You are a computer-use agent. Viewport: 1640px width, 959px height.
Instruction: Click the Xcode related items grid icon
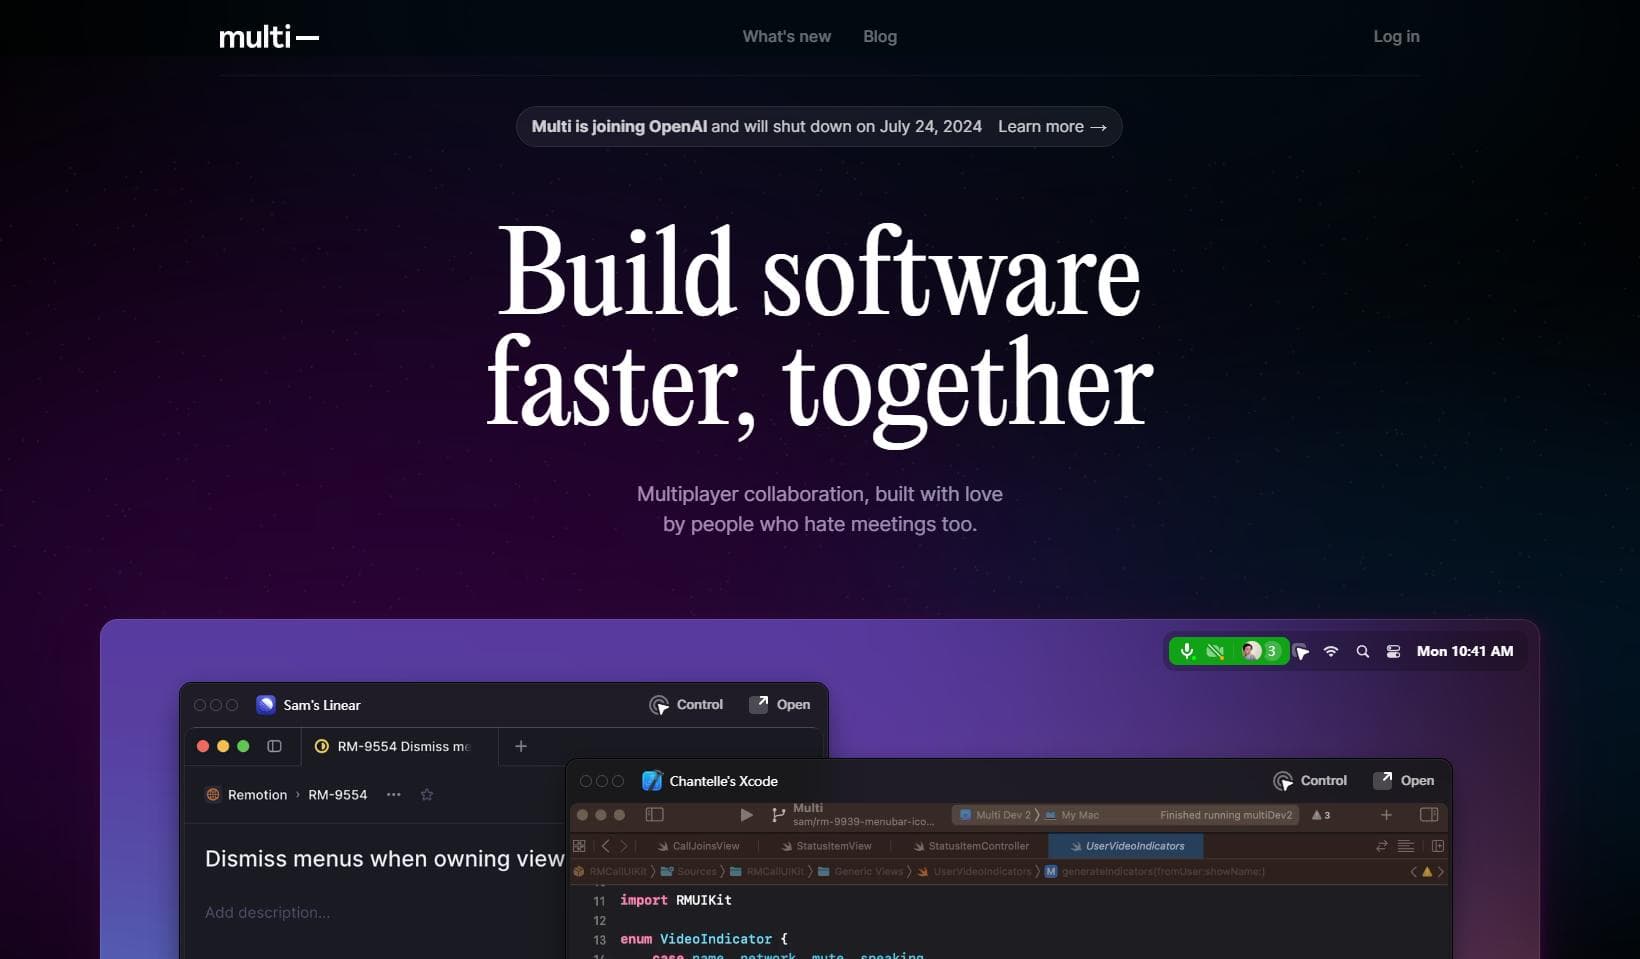(x=579, y=846)
